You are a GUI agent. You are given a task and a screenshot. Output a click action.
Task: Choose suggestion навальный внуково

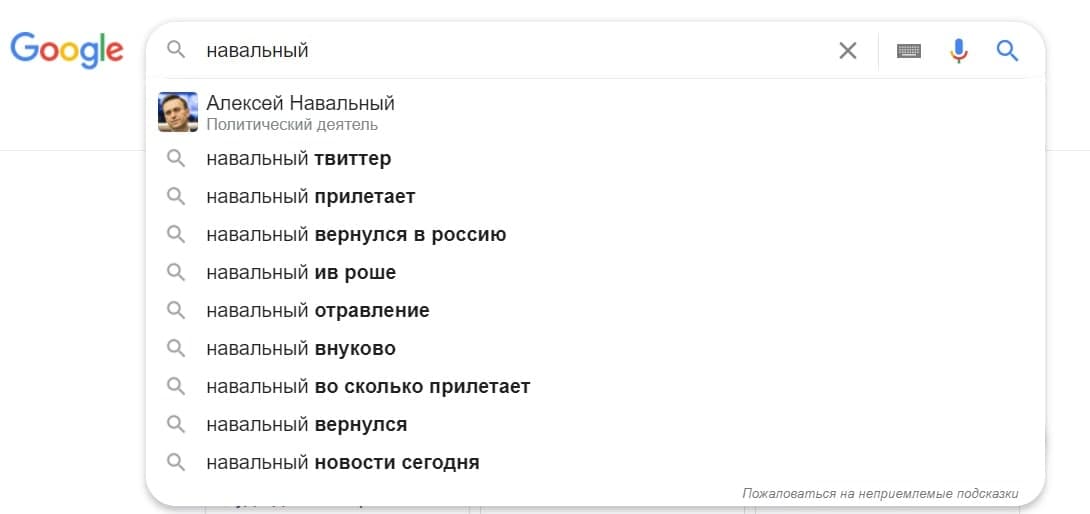coord(595,348)
